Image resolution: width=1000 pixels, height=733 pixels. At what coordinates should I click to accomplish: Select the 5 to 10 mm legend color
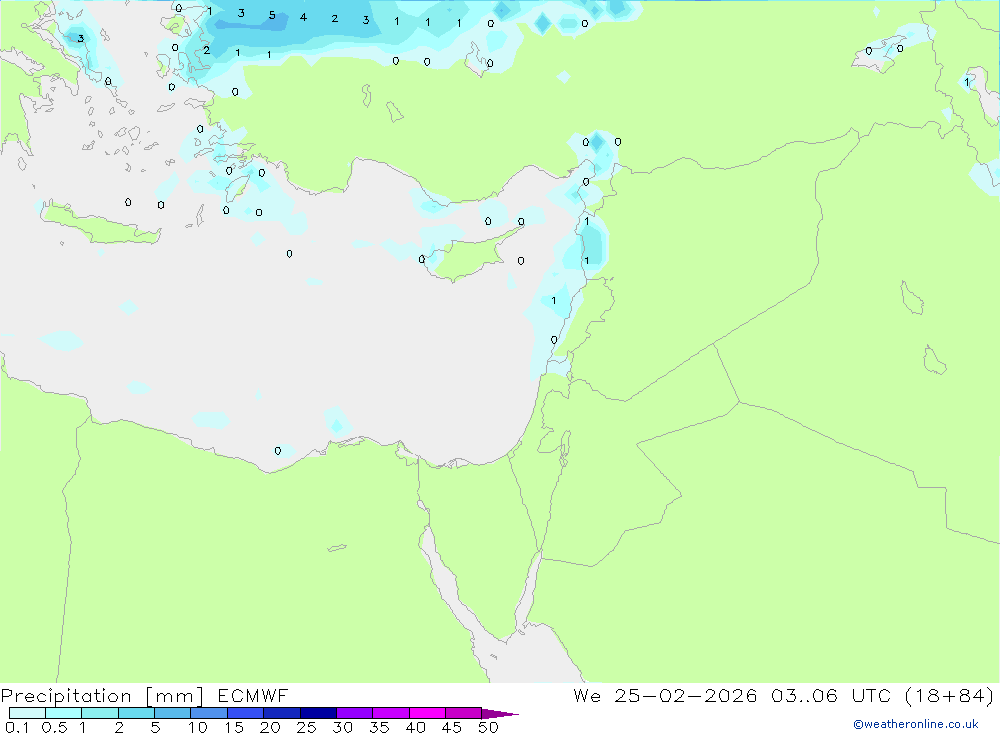(x=173, y=713)
